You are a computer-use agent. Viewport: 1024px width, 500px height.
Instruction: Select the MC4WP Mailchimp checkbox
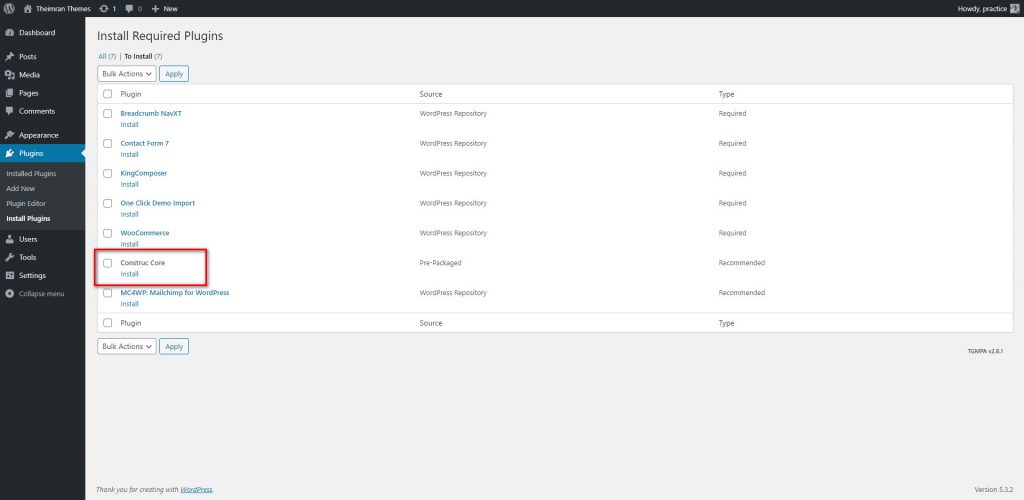click(x=108, y=293)
